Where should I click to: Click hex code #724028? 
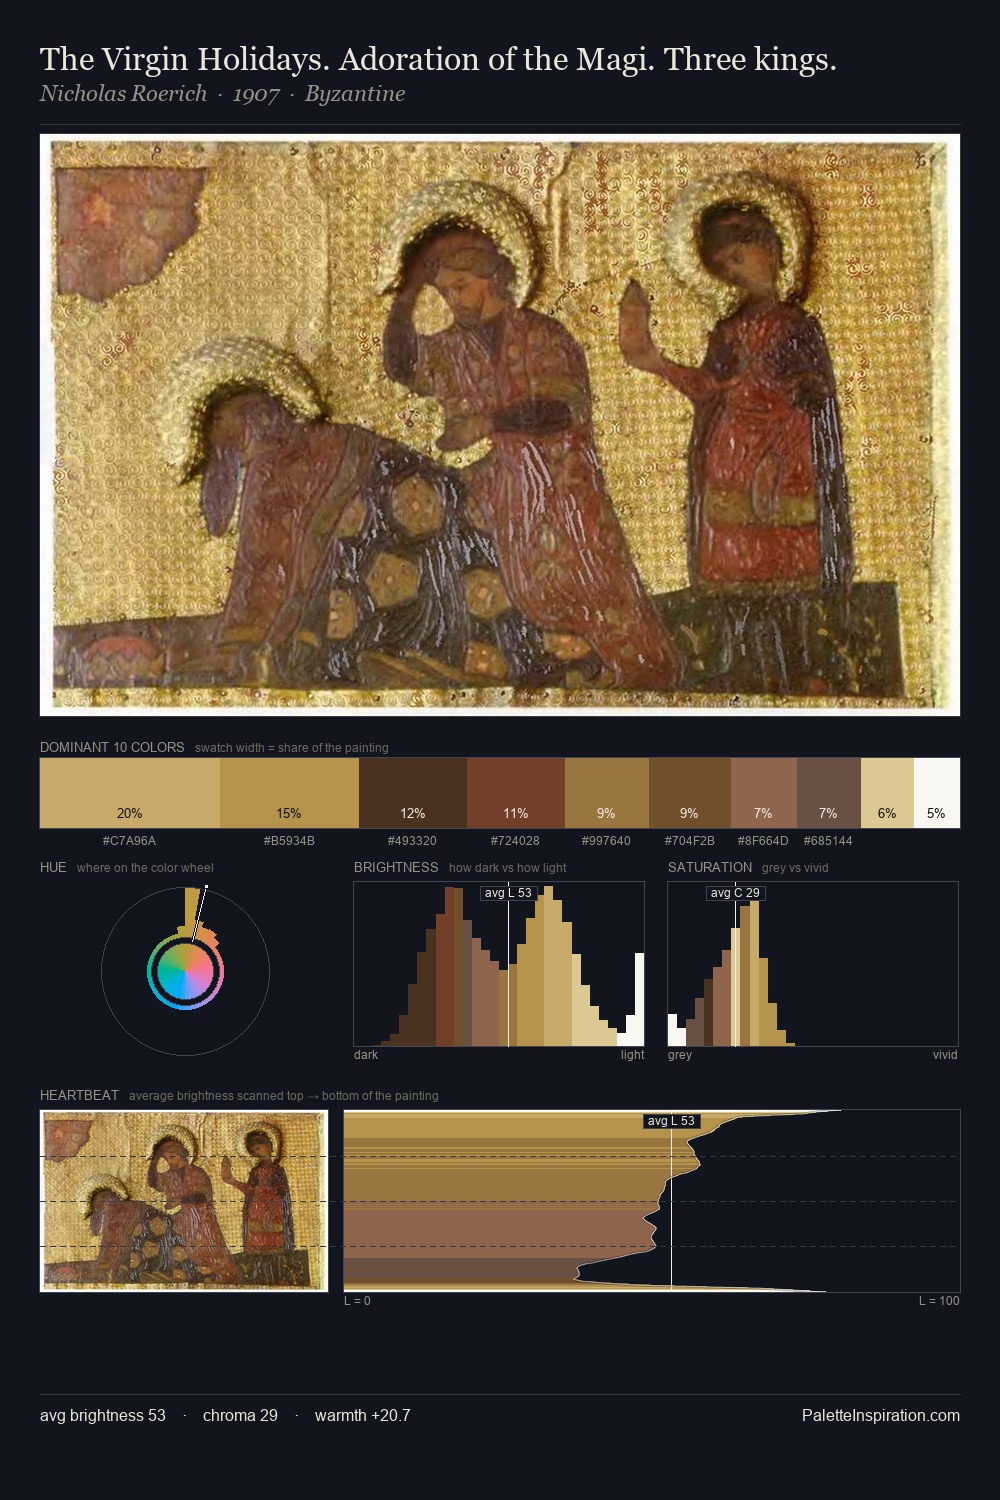[x=516, y=841]
